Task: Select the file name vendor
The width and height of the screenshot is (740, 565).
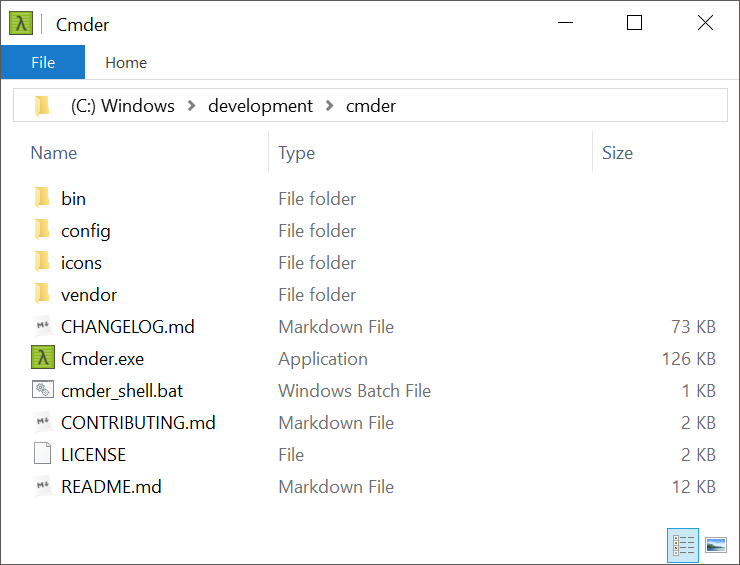Action: 89,295
